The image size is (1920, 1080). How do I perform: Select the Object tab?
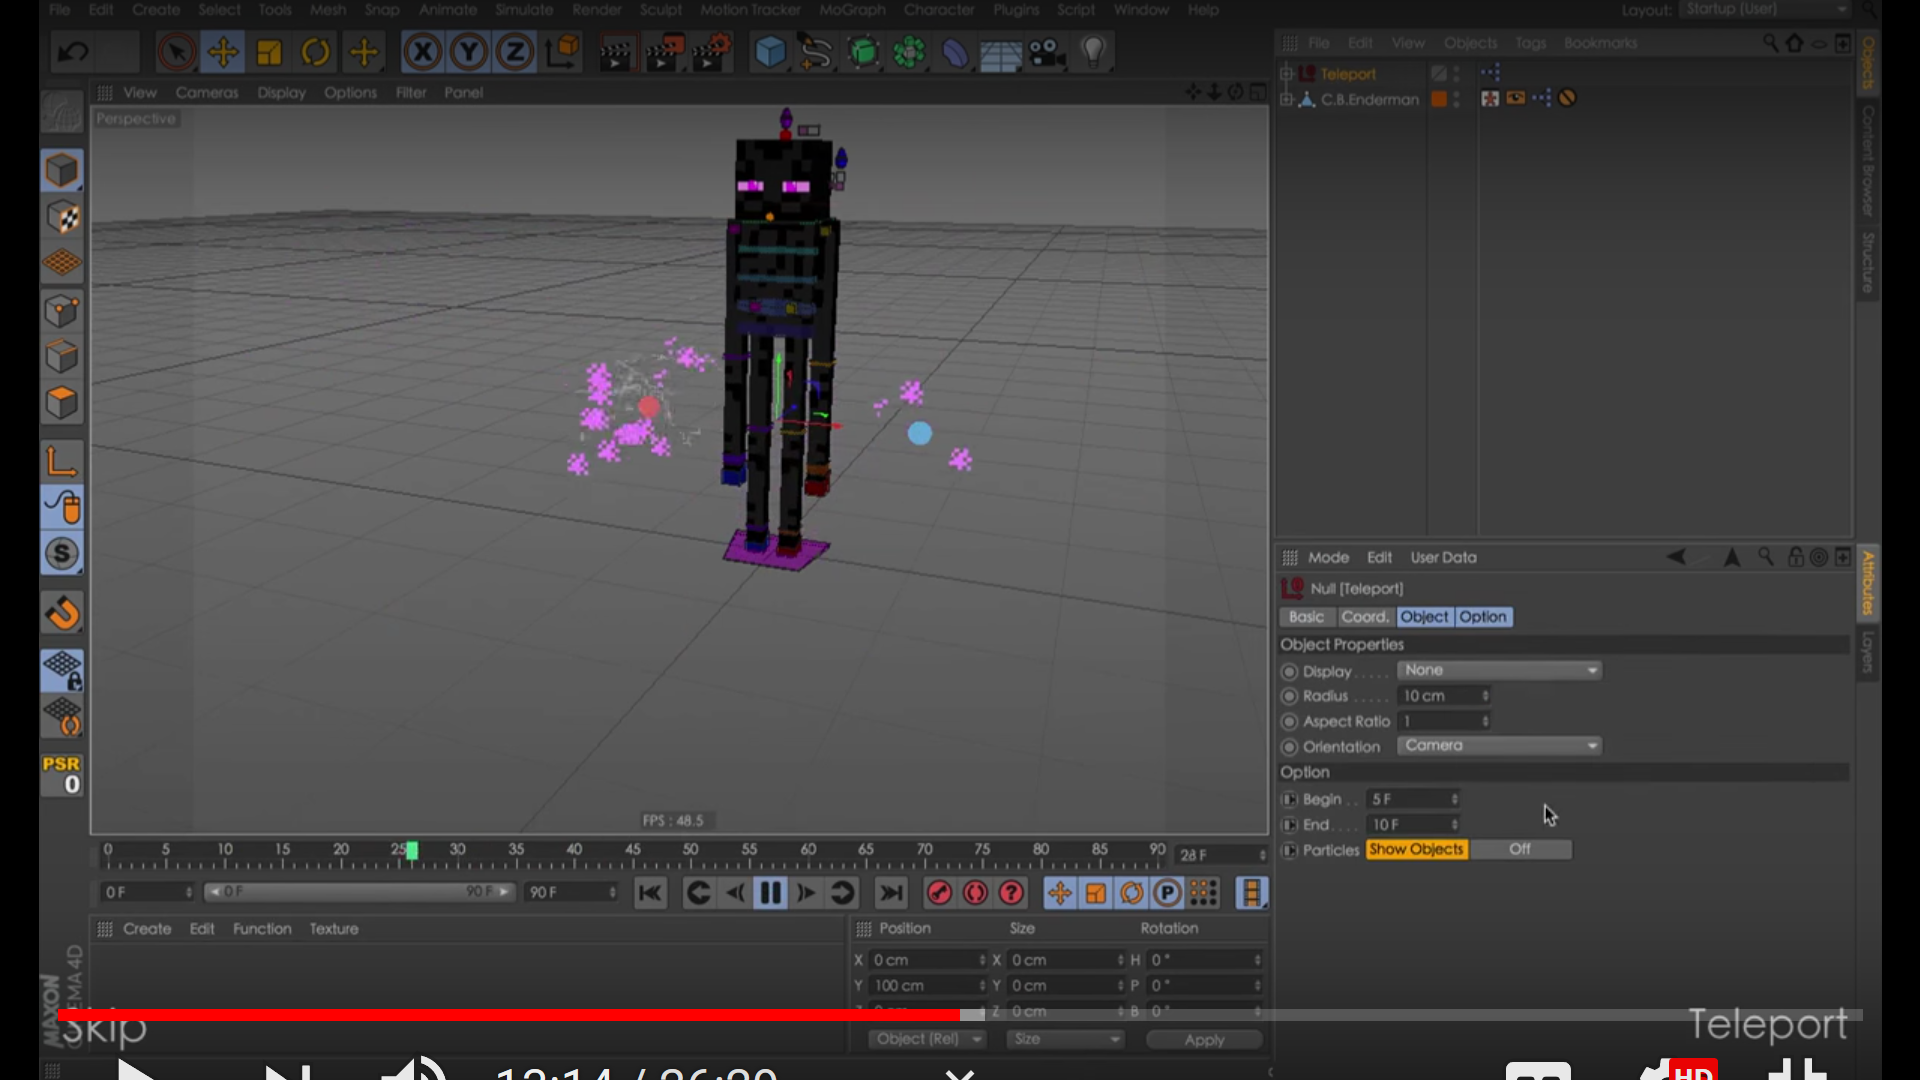point(1424,617)
